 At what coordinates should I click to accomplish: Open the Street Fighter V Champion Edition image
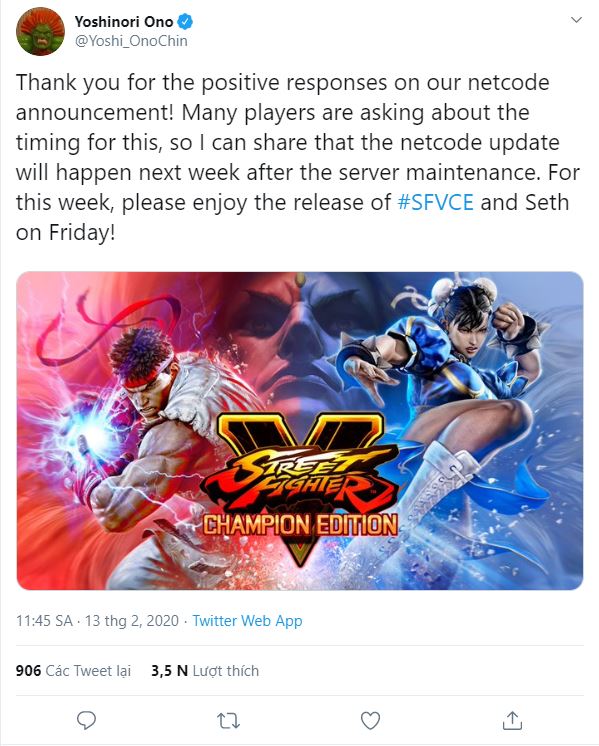[x=300, y=431]
